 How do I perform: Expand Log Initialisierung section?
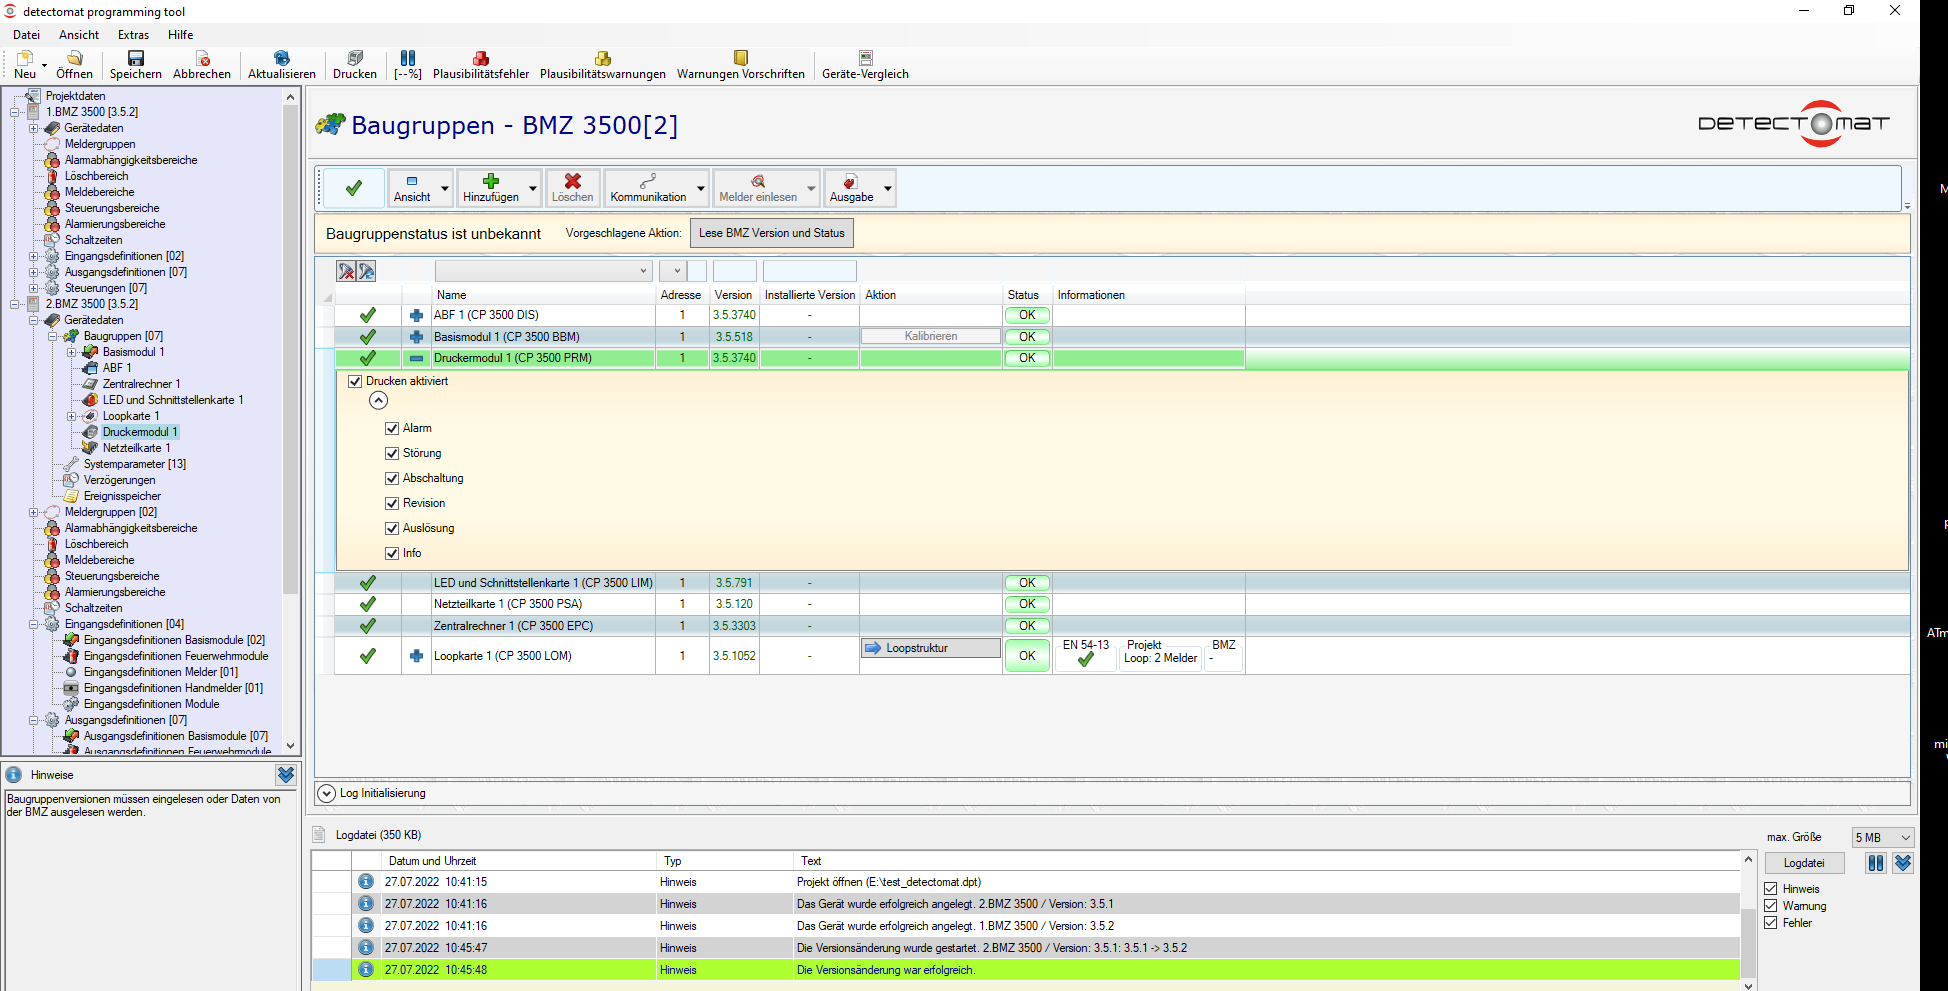[326, 793]
